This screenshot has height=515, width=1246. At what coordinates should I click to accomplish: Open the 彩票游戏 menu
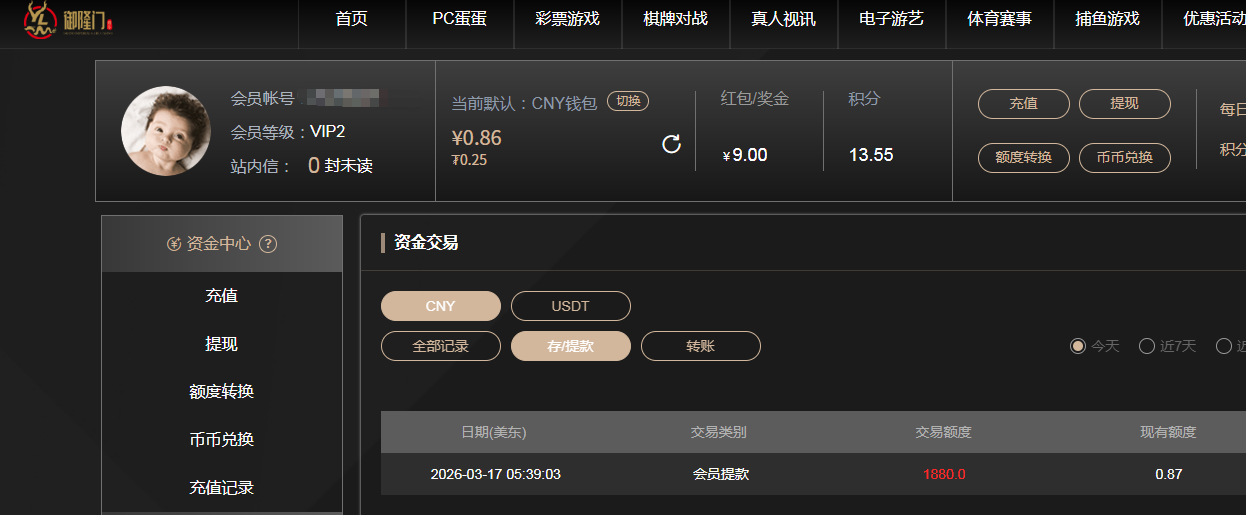pyautogui.click(x=568, y=19)
